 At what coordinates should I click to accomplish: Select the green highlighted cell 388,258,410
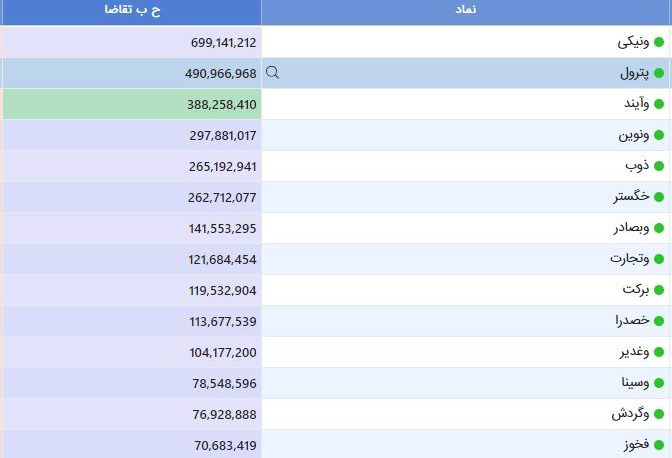pyautogui.click(x=132, y=104)
